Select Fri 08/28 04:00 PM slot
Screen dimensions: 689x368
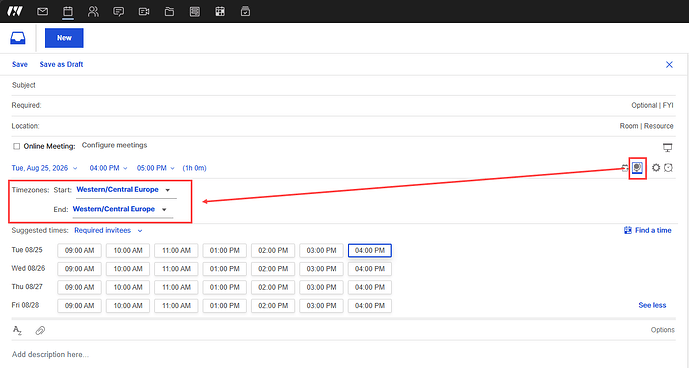tap(370, 306)
